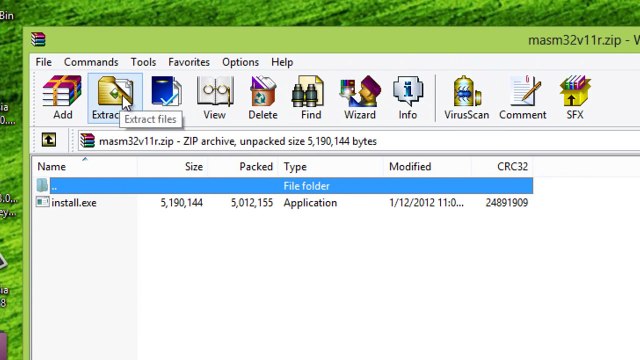The width and height of the screenshot is (640, 360).
Task: Click the Delete toolbar icon
Action: click(x=263, y=91)
